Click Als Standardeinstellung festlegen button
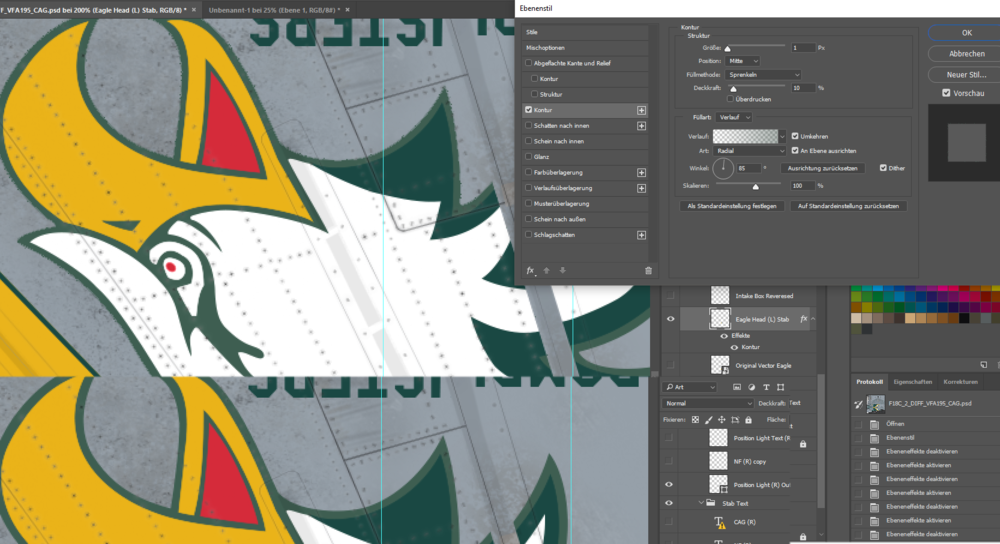 click(x=732, y=206)
